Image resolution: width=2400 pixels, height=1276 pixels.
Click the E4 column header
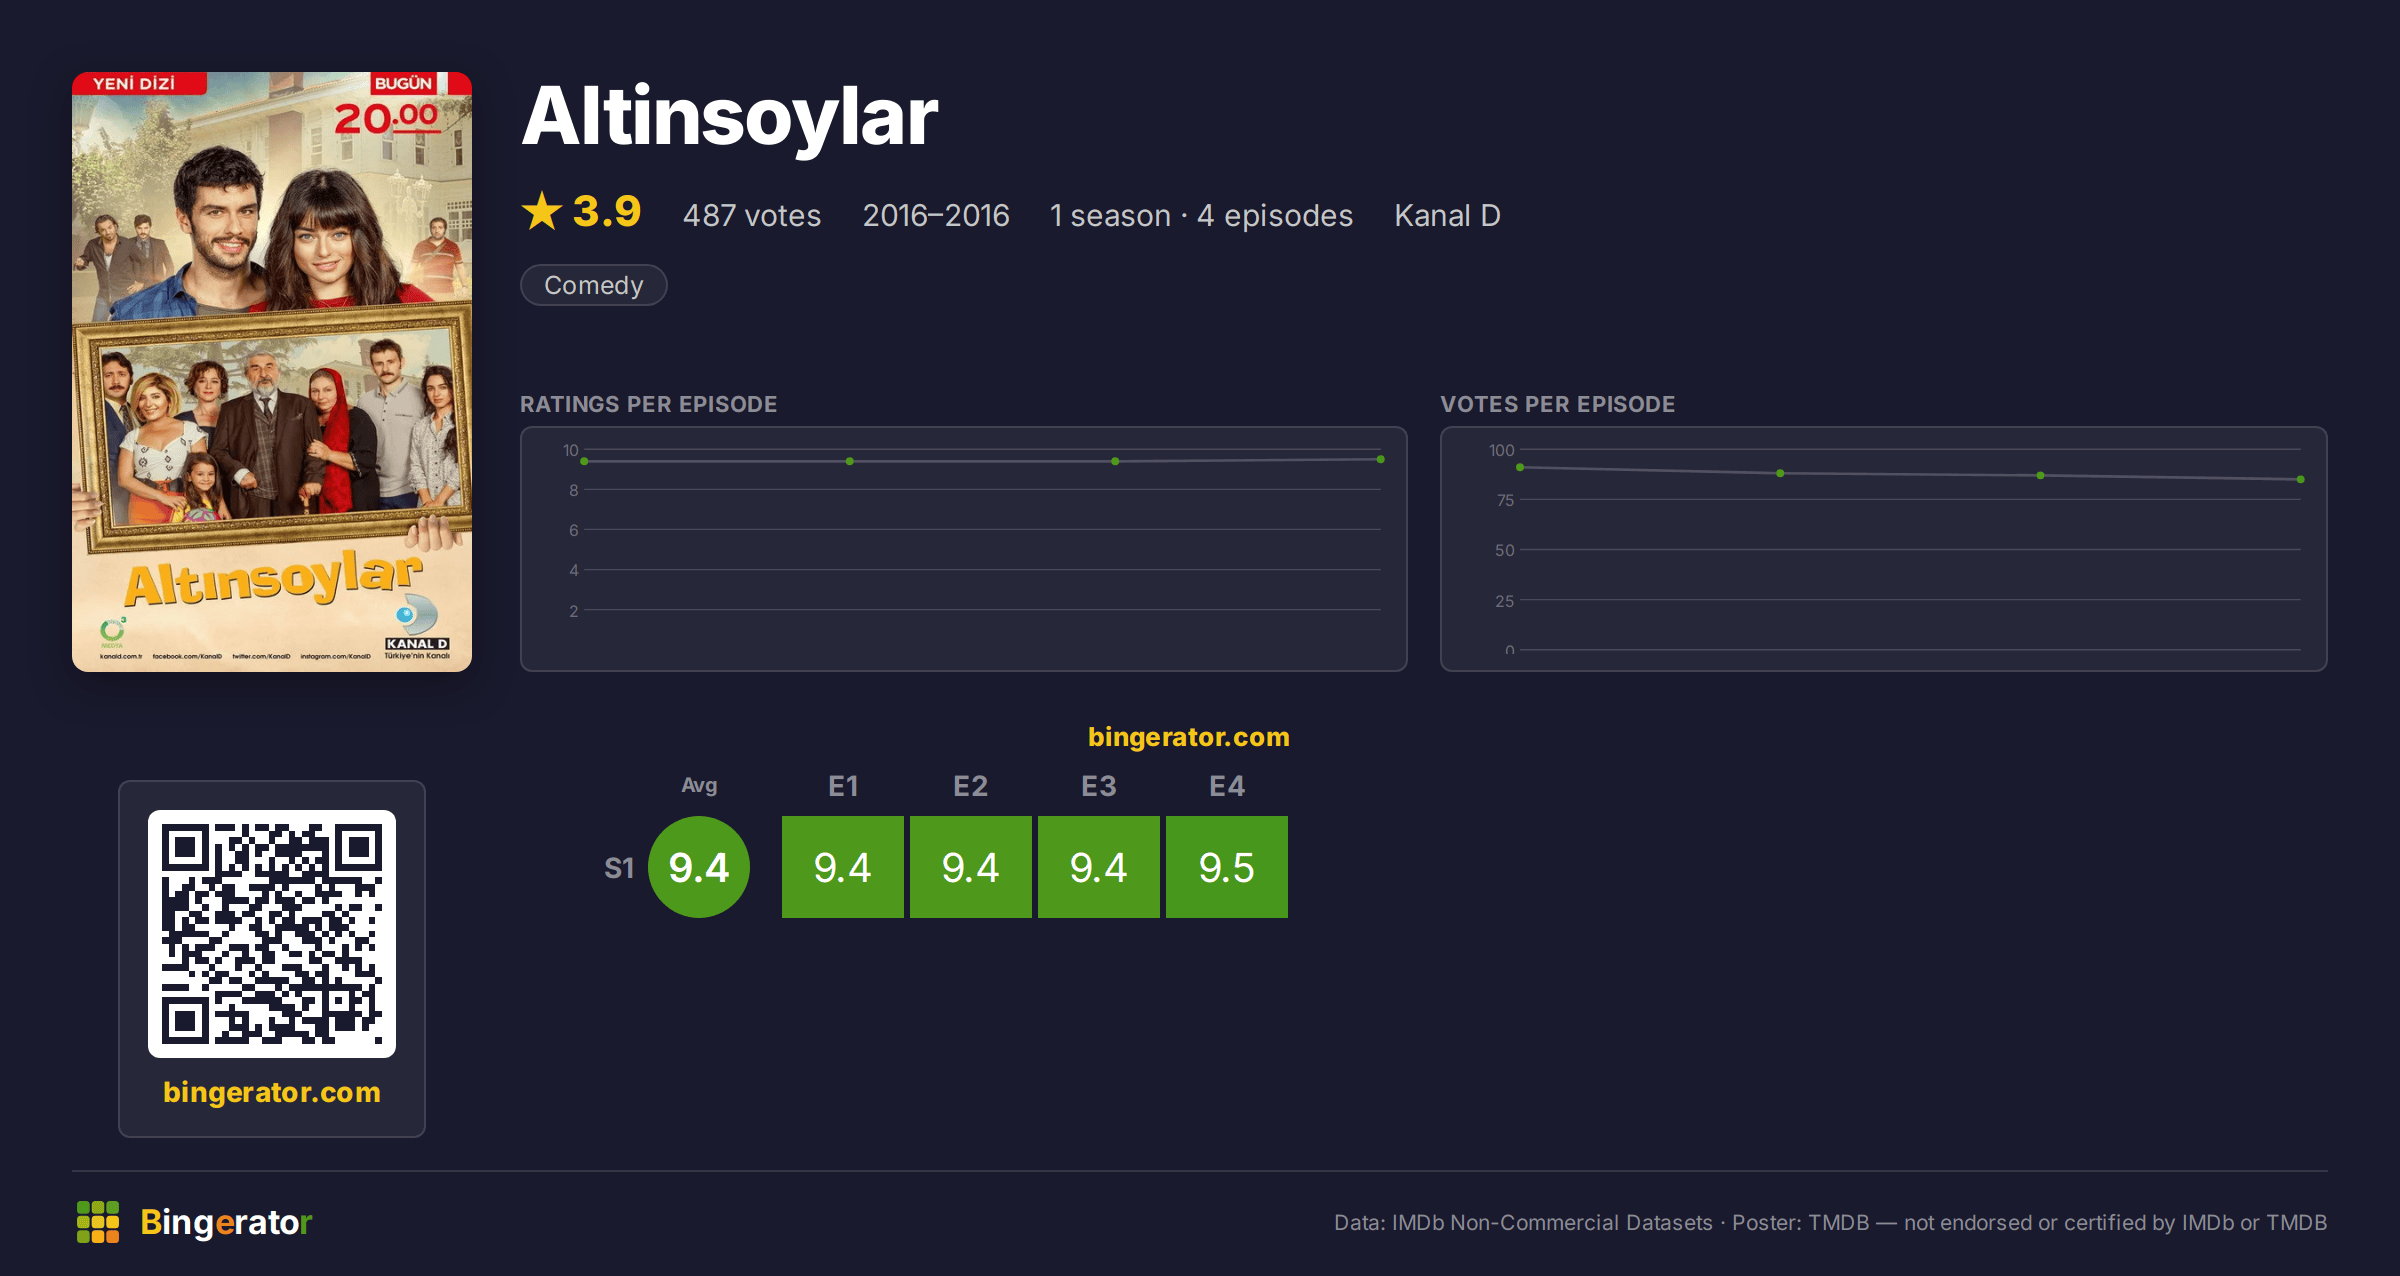click(1227, 786)
